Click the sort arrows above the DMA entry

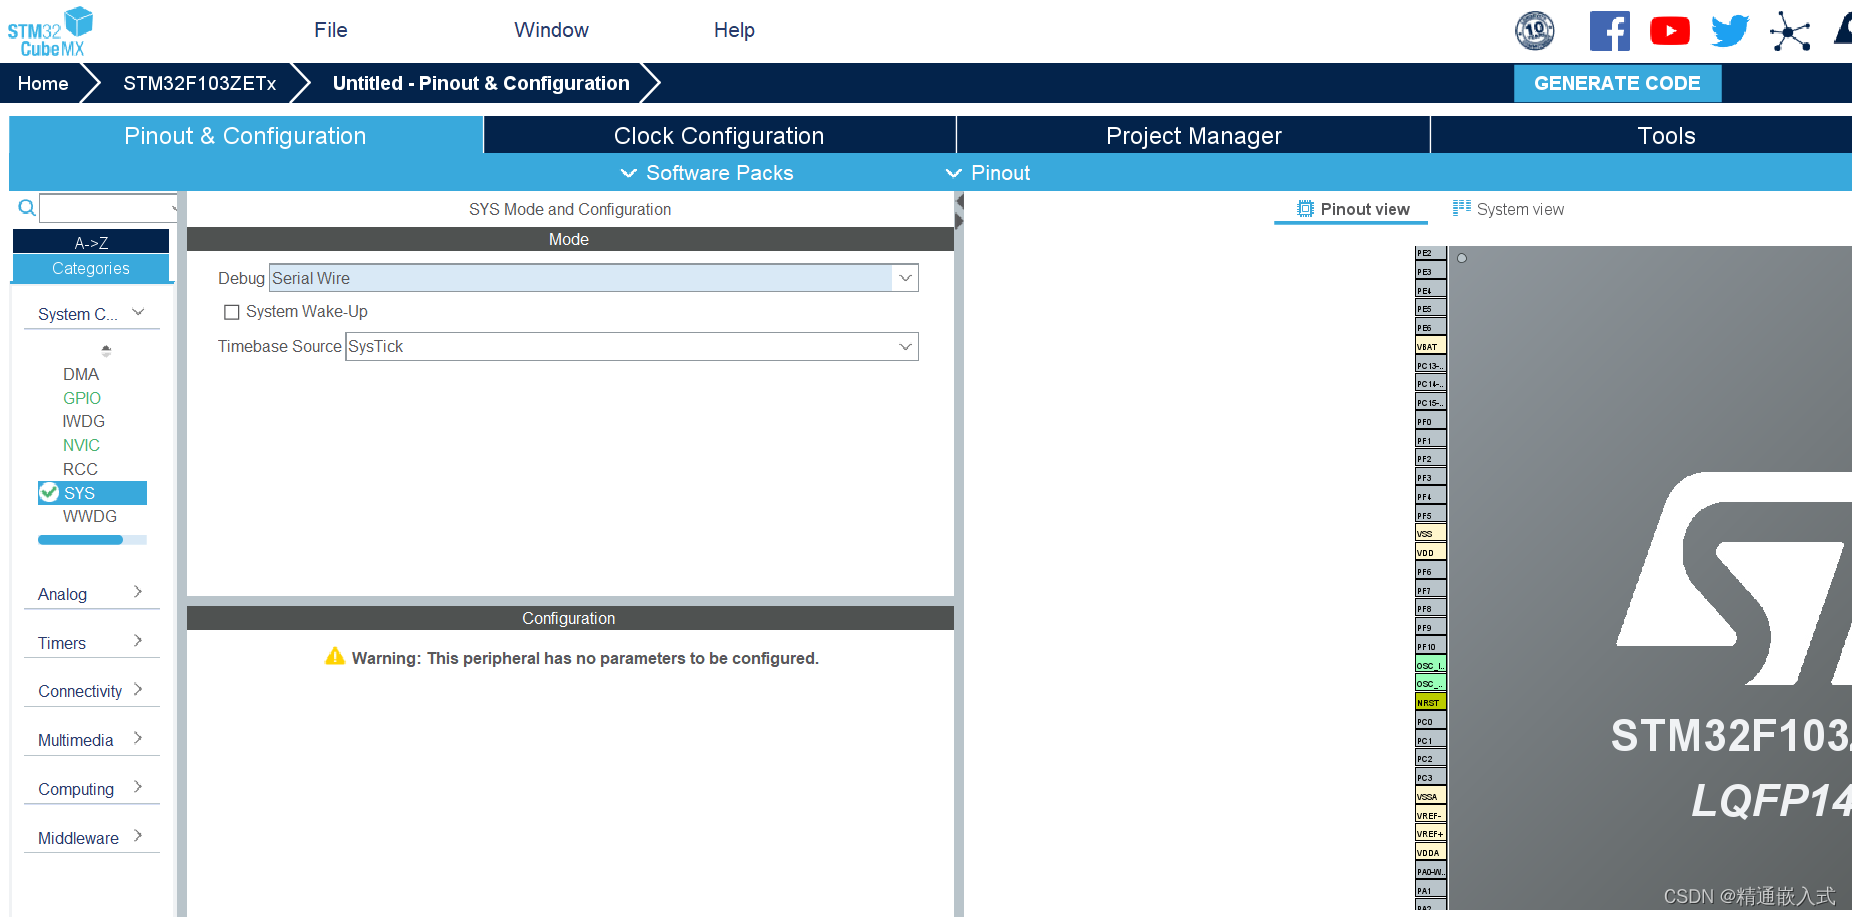106,350
